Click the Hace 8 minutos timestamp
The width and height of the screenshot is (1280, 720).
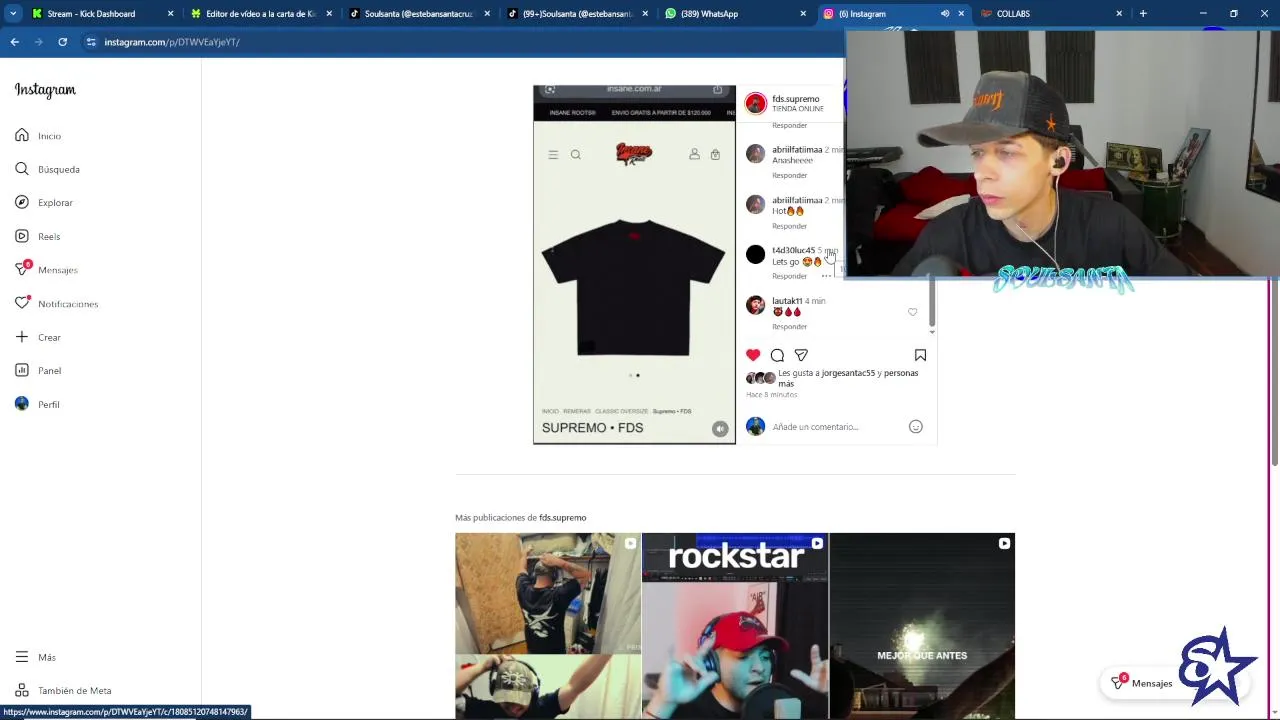click(x=772, y=395)
